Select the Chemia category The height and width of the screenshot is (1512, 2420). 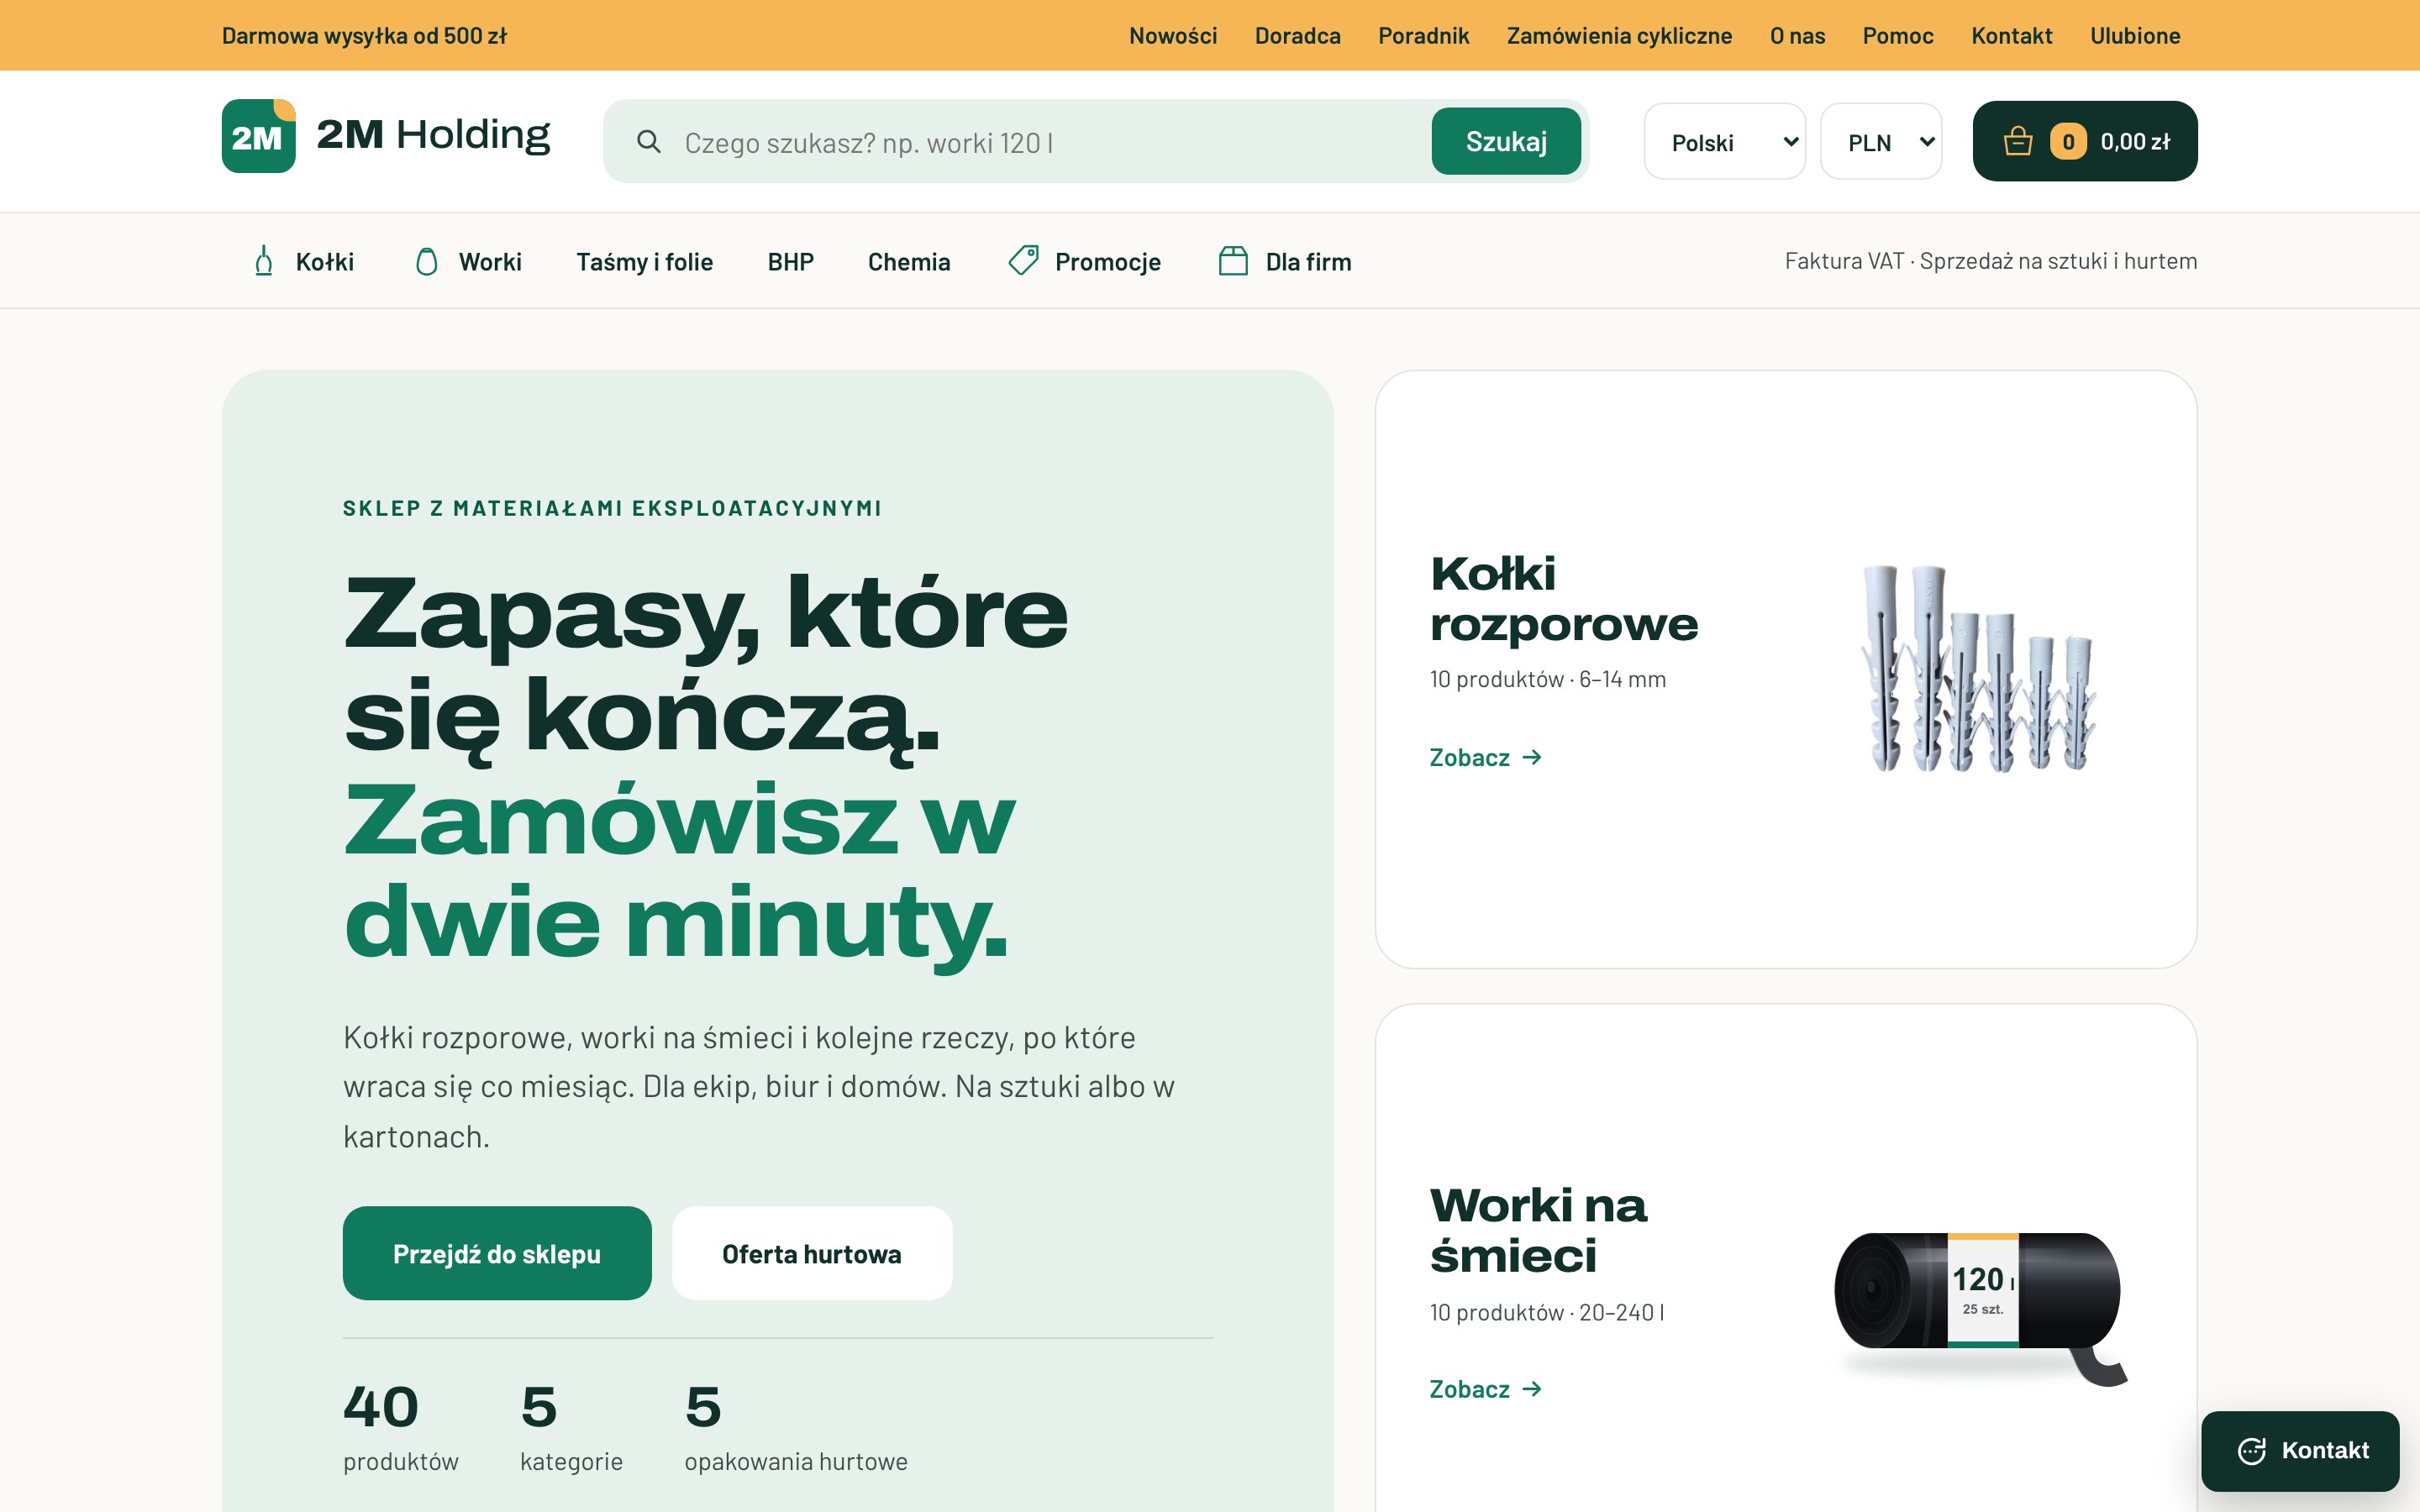pos(909,262)
